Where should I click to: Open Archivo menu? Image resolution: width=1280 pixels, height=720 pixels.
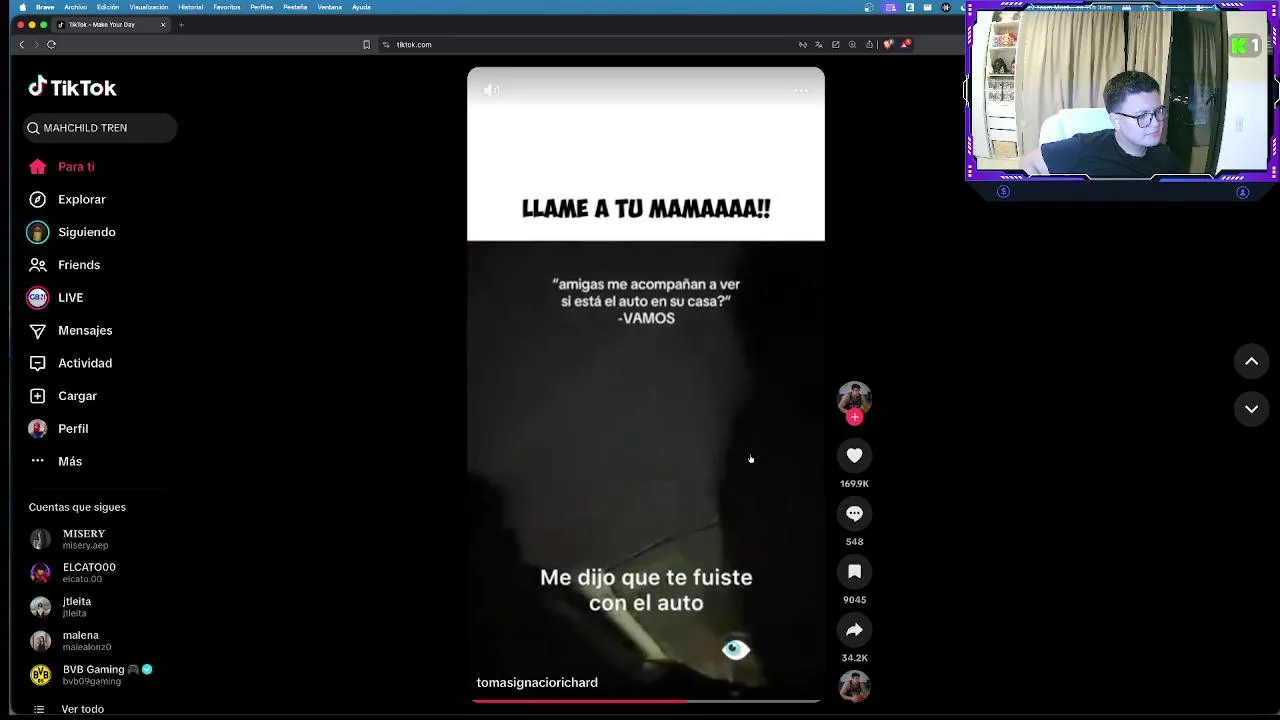tap(75, 7)
